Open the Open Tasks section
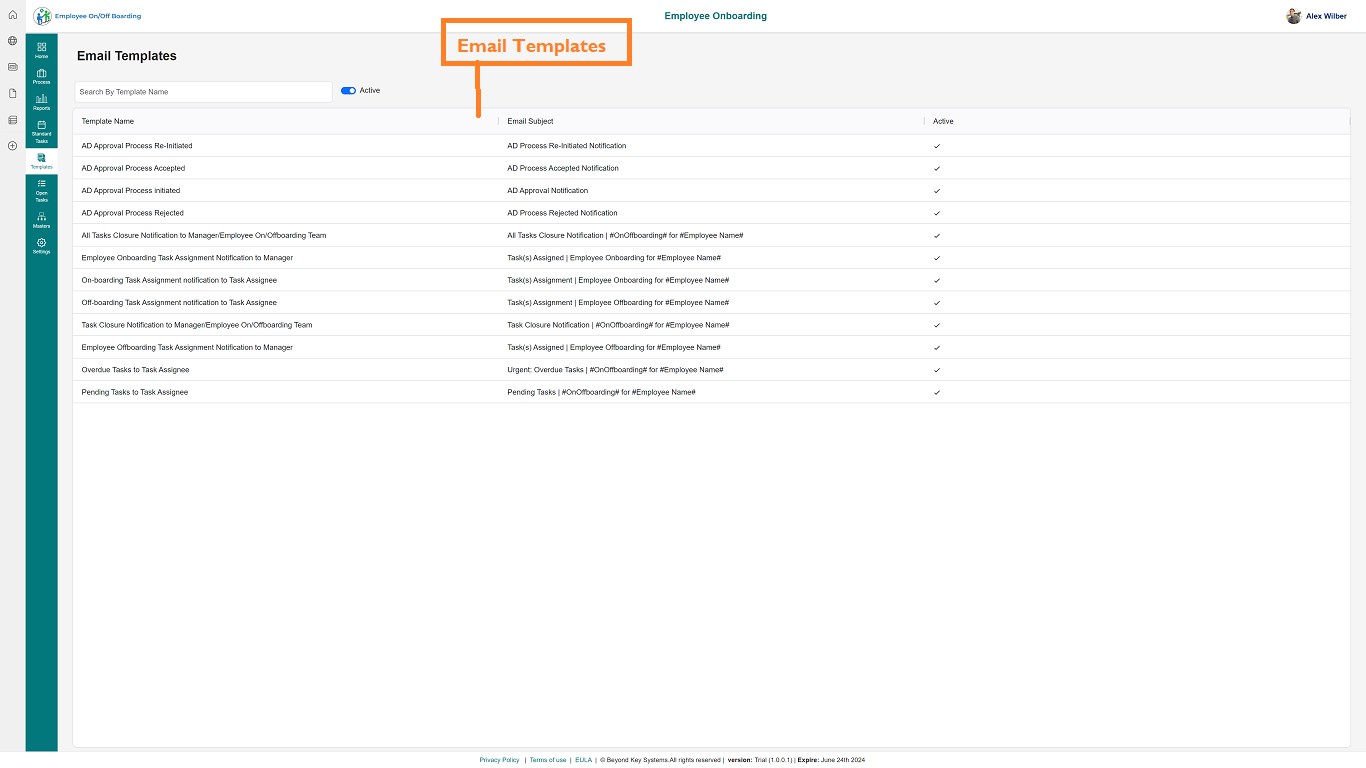The width and height of the screenshot is (1366, 768). [41, 189]
